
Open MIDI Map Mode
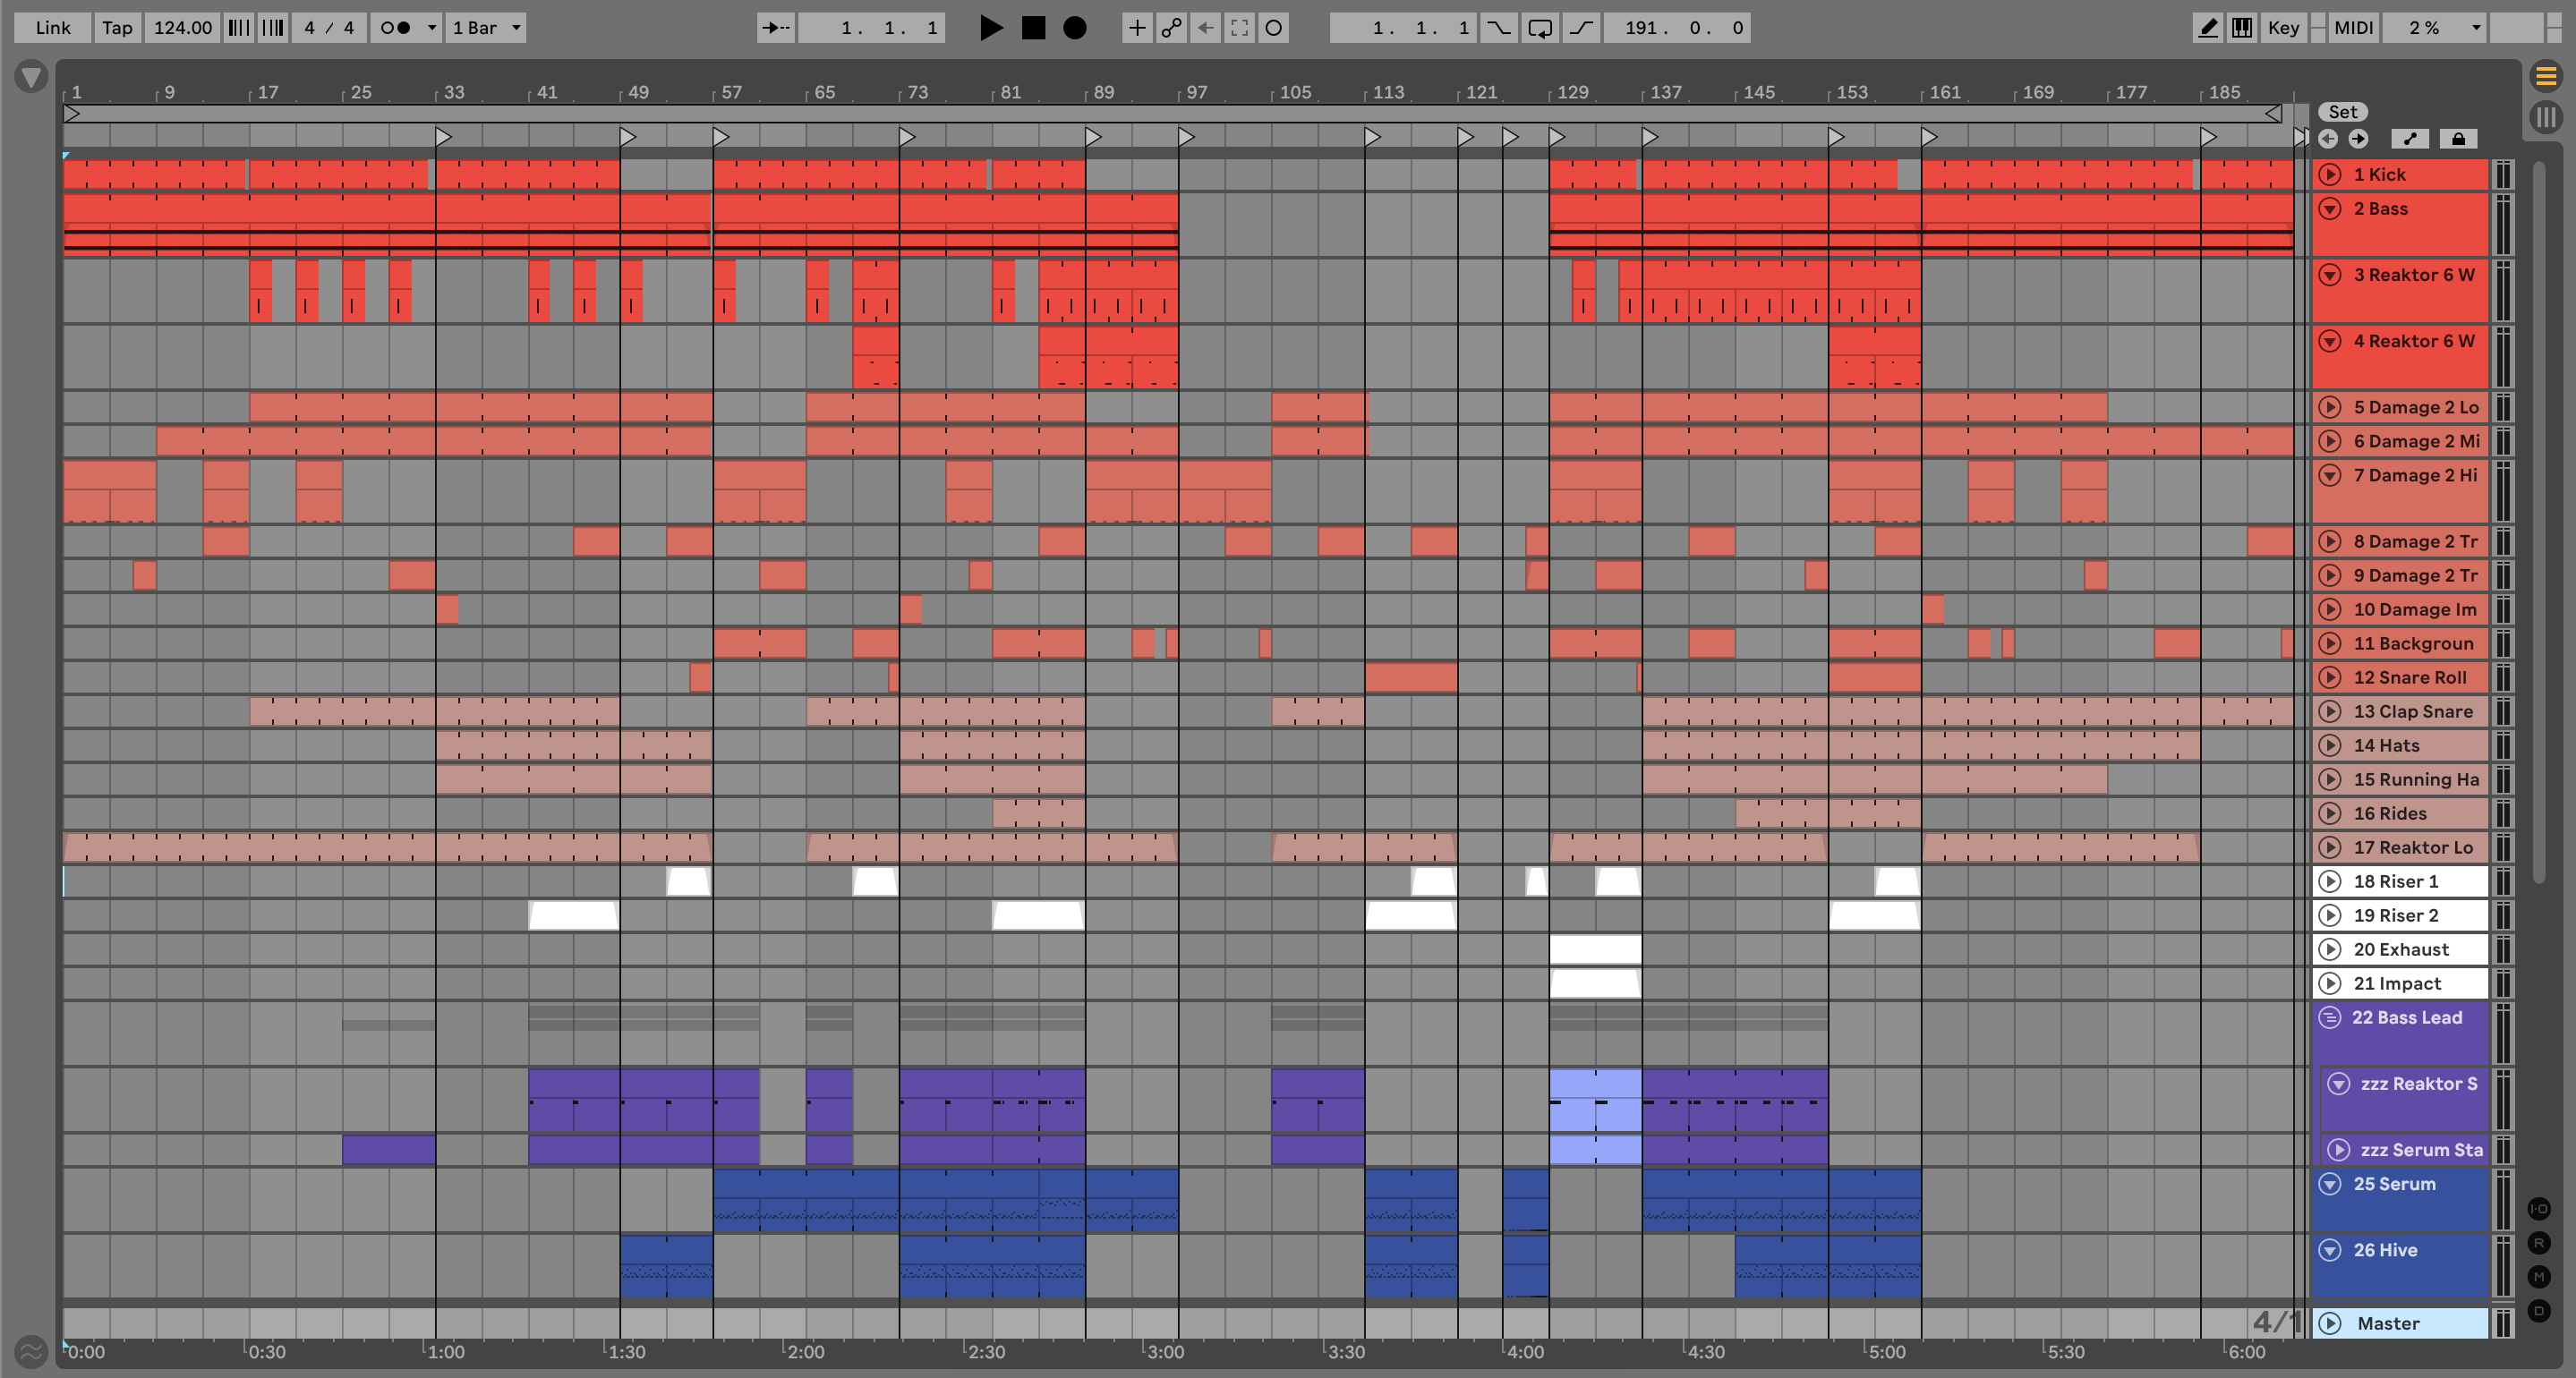(x=2353, y=28)
